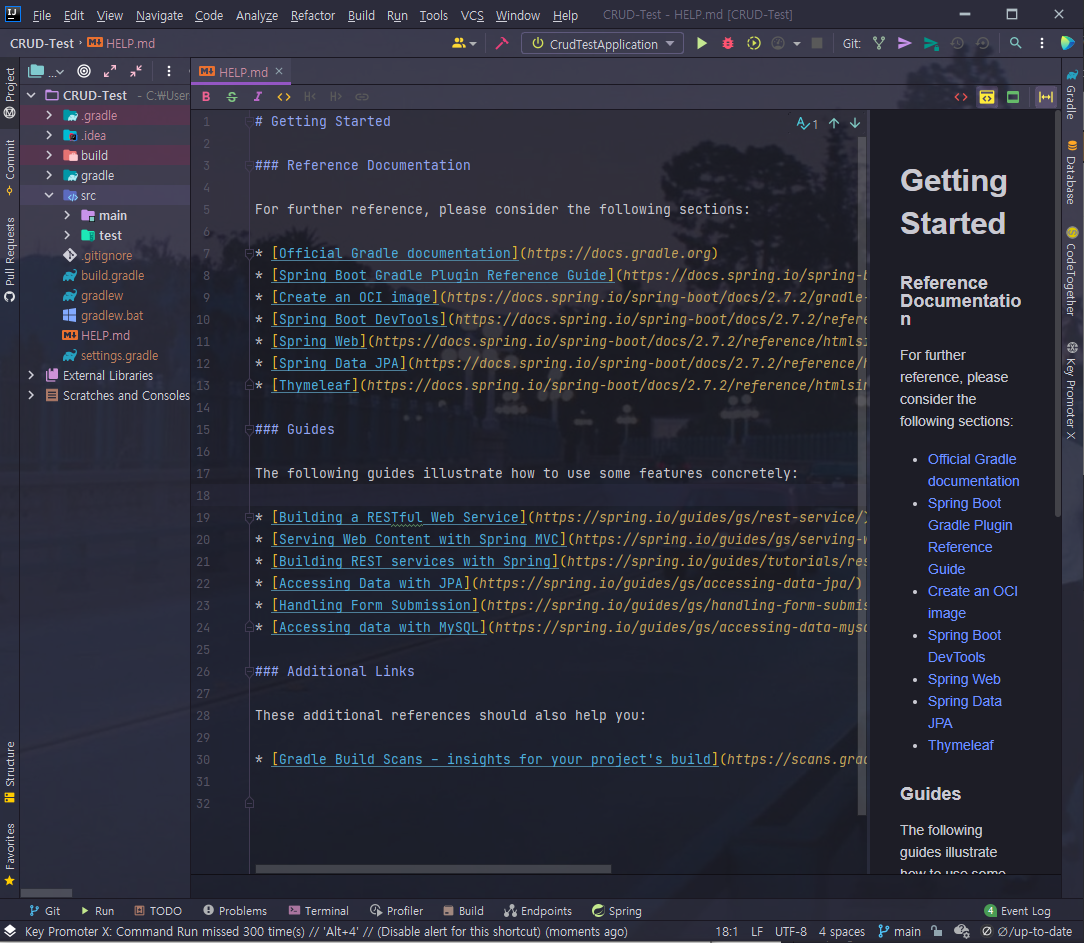Click editor horizontal scrollbar

click(433, 869)
